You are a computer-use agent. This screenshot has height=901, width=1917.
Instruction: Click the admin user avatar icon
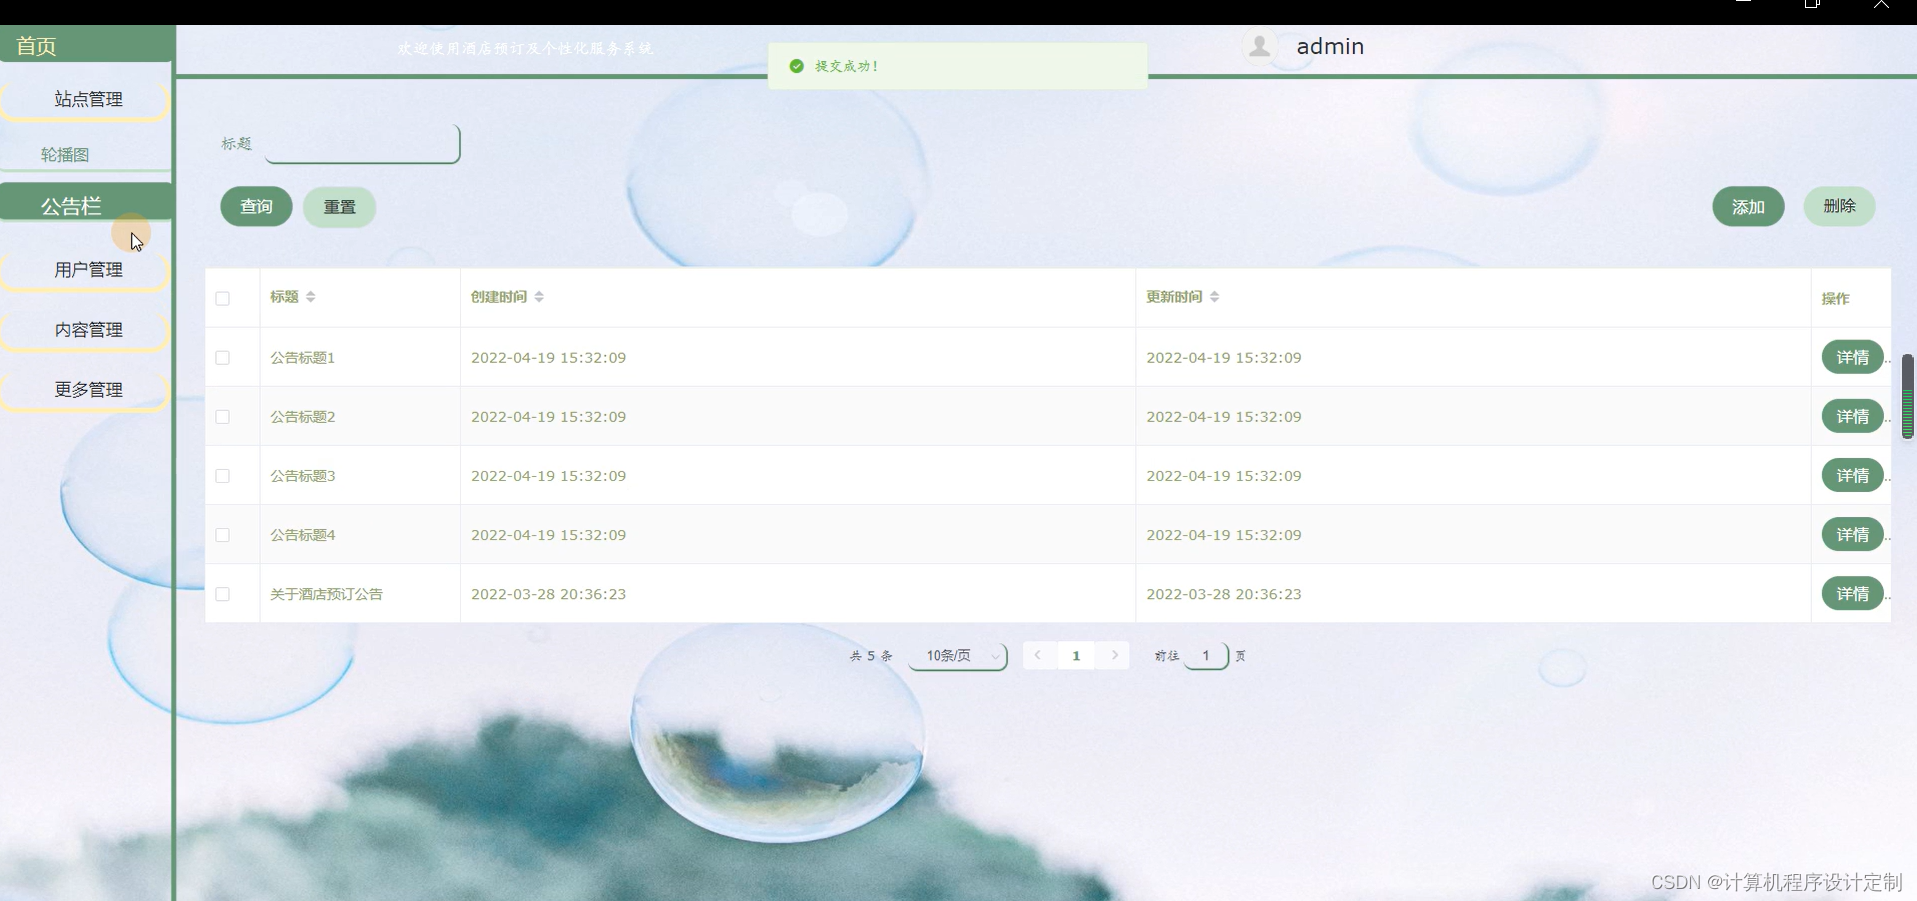[x=1260, y=46]
